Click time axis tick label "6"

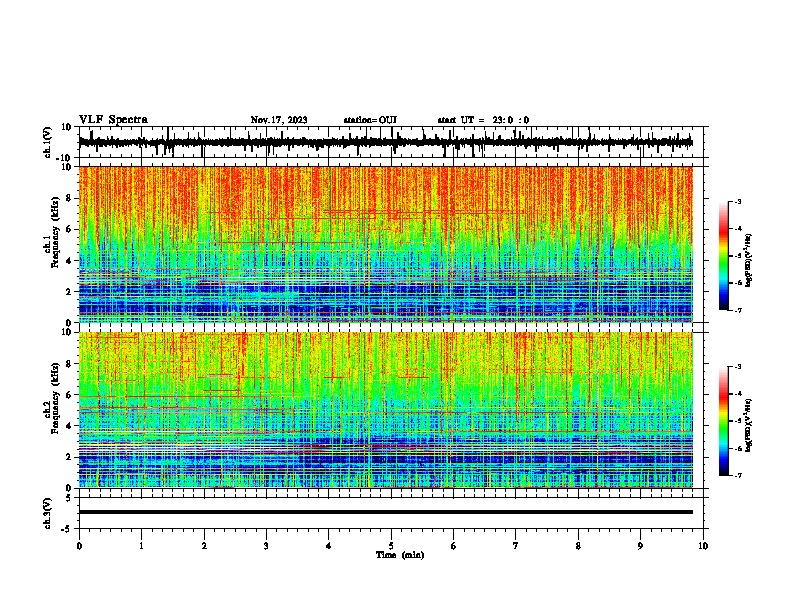click(454, 546)
